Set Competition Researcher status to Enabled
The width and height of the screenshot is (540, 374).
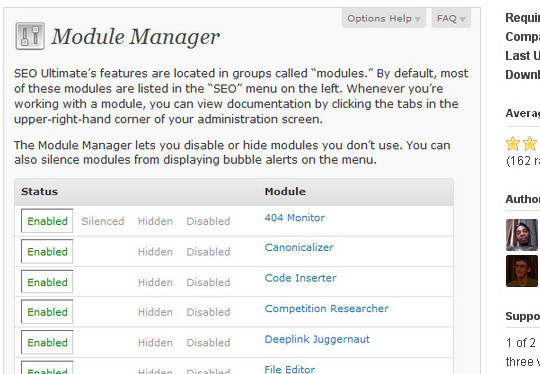tap(47, 312)
